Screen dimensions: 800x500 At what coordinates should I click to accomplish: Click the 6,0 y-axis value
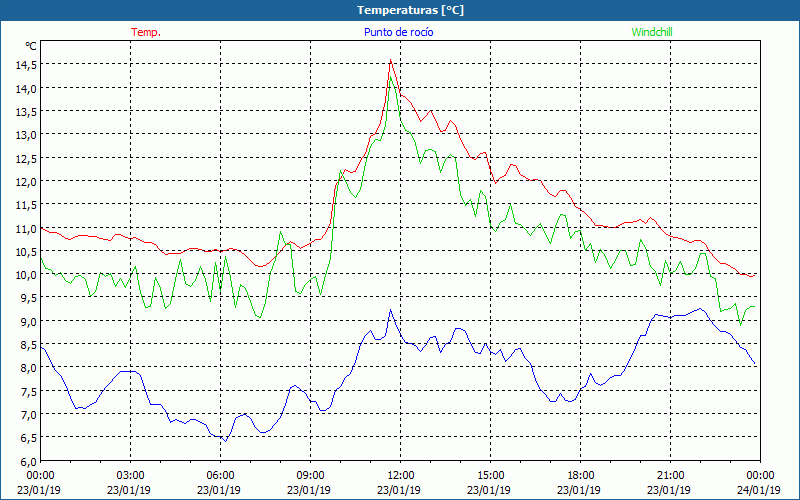point(29,461)
